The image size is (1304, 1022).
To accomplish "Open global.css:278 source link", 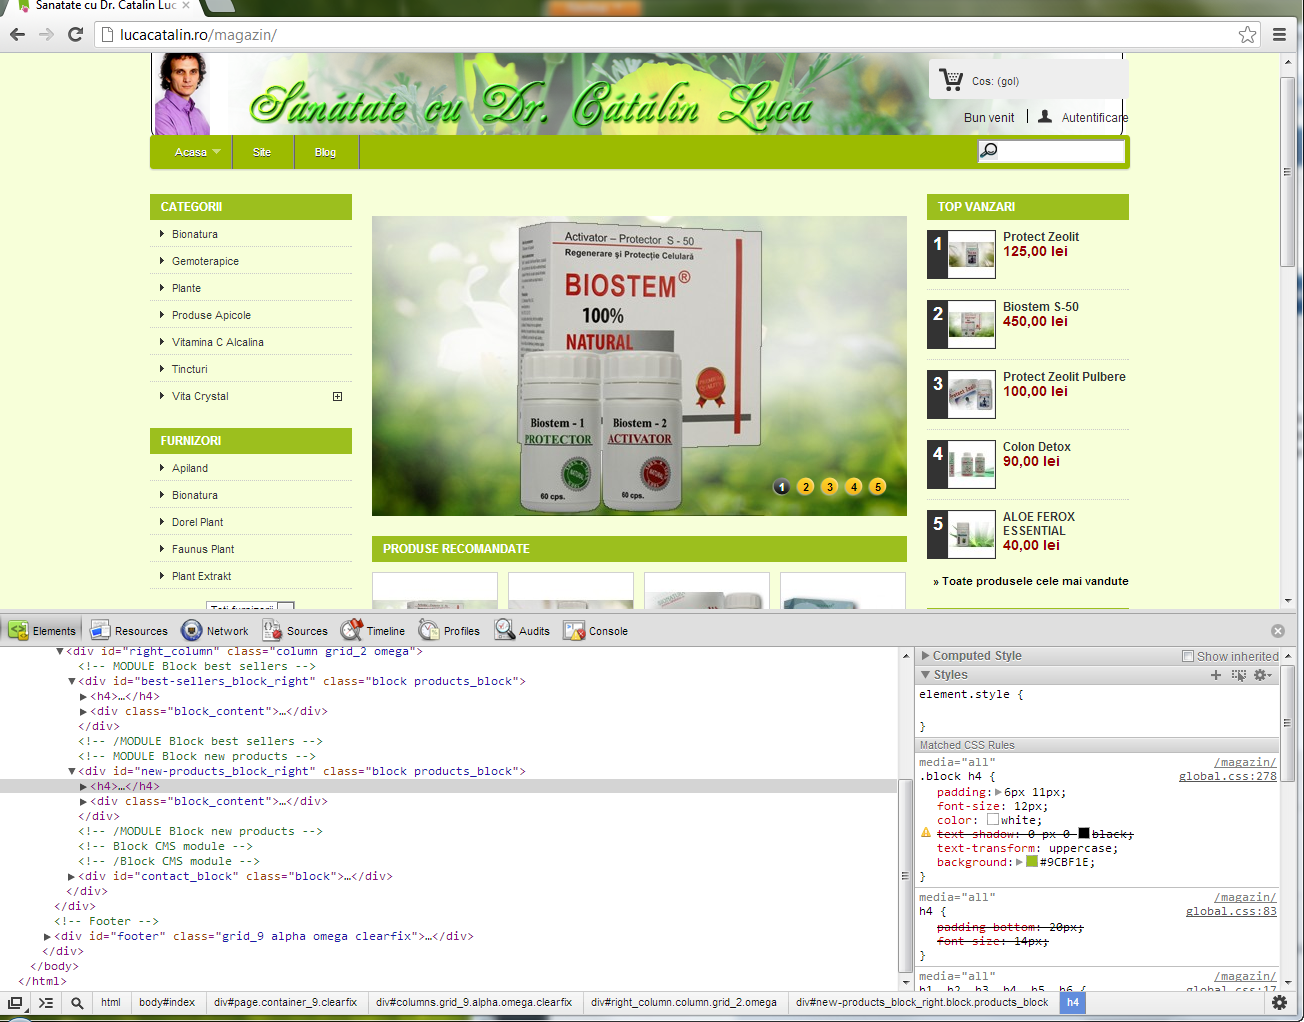I will coord(1227,776).
